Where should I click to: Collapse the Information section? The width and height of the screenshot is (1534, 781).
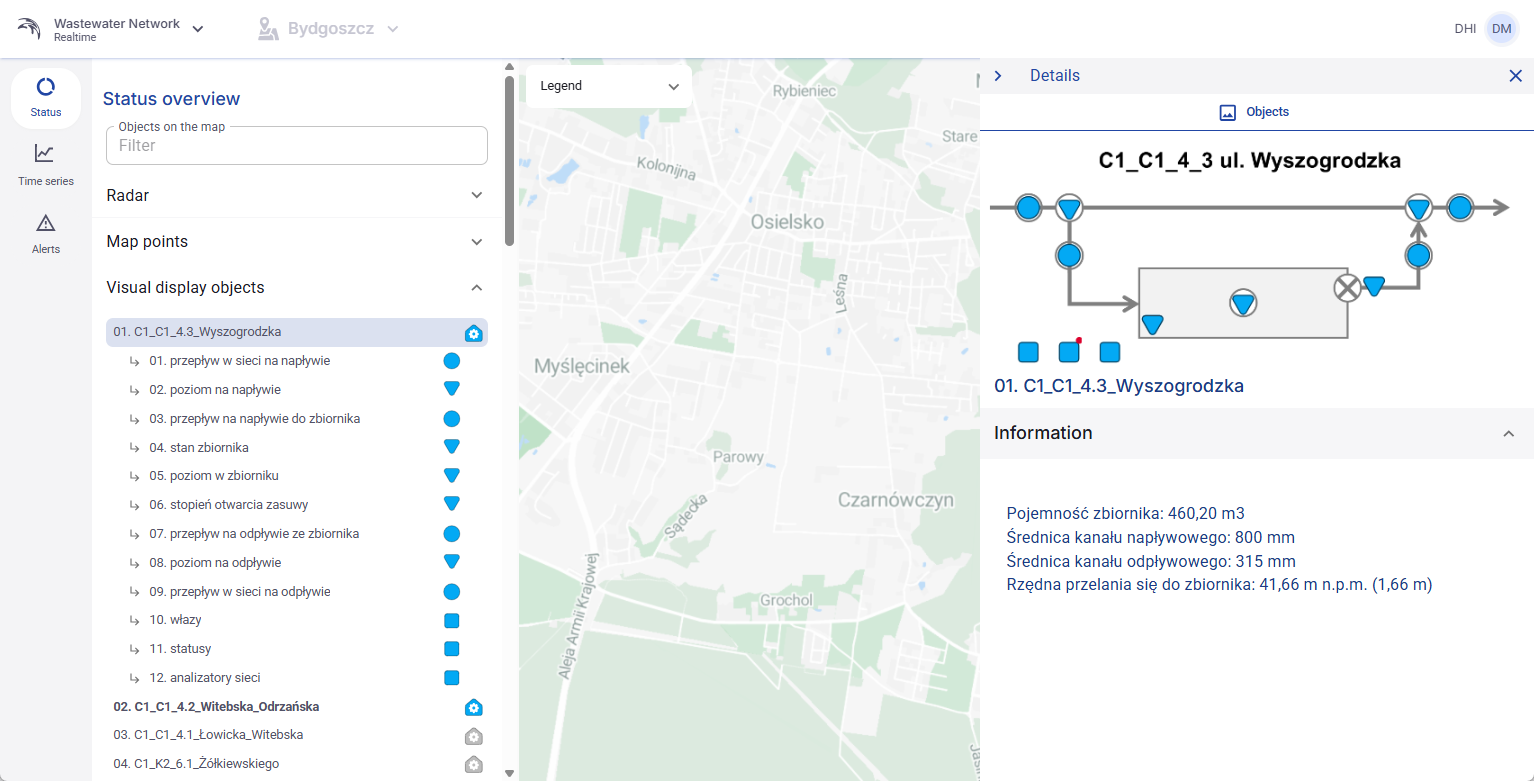coord(1256,433)
